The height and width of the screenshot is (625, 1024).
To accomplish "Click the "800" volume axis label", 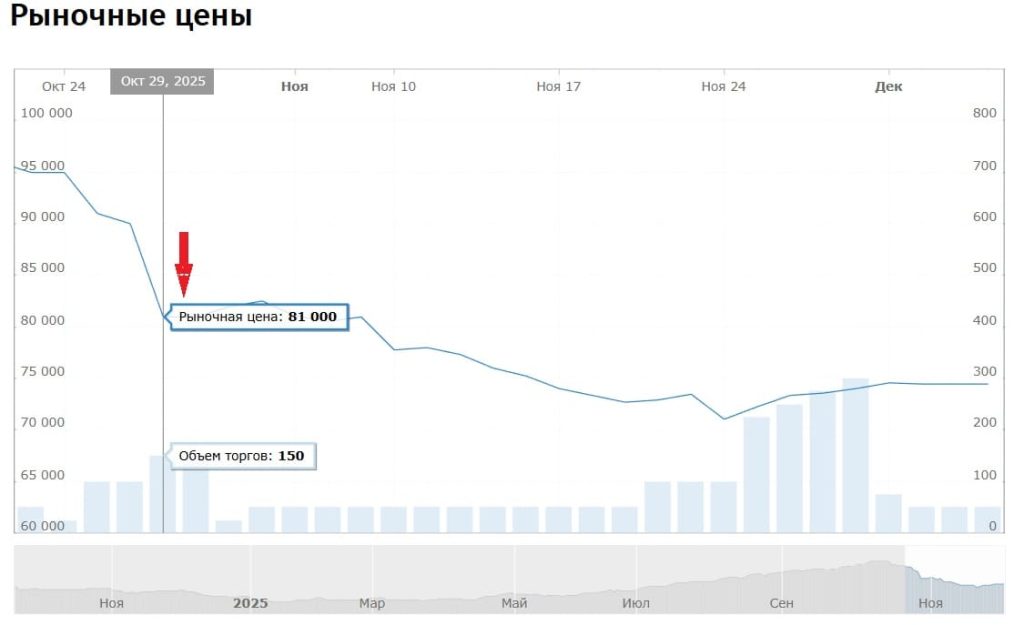I will pos(984,113).
